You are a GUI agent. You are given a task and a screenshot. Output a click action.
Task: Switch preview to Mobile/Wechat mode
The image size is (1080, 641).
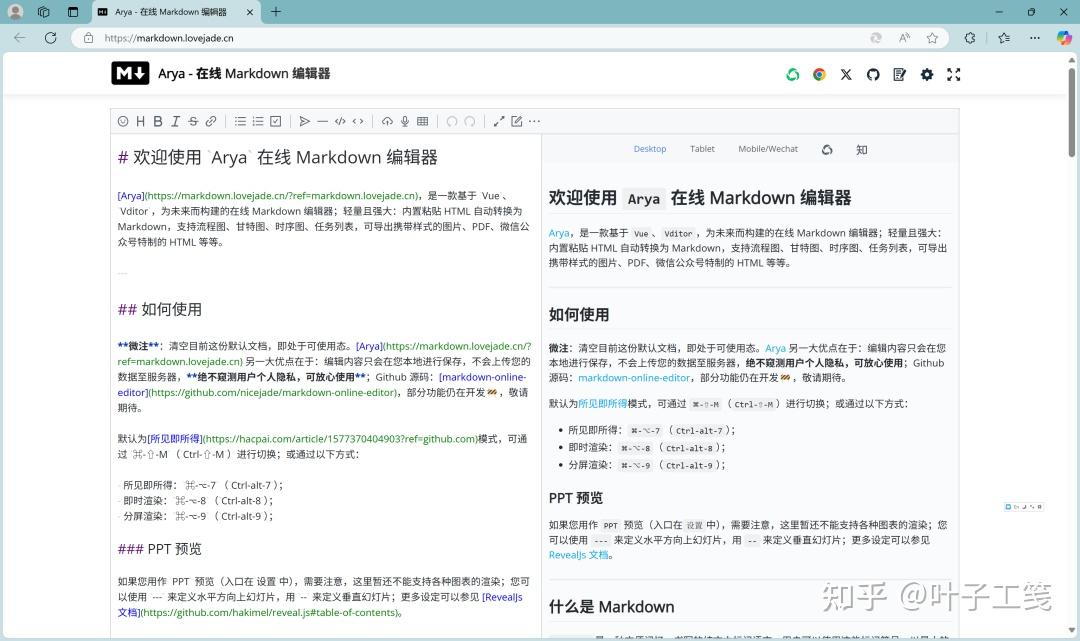(768, 149)
